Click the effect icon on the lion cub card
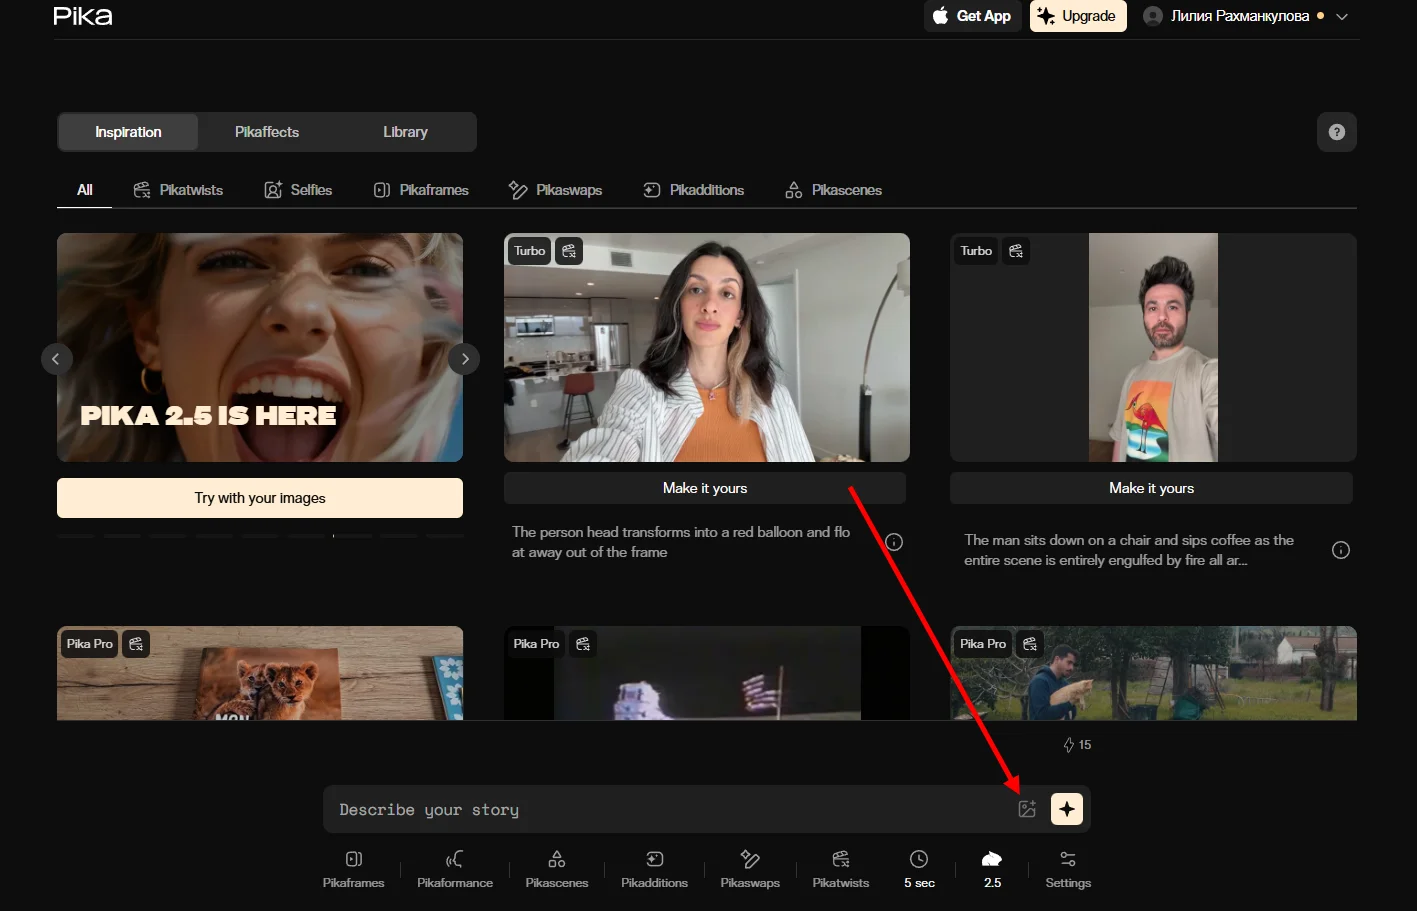 click(136, 644)
